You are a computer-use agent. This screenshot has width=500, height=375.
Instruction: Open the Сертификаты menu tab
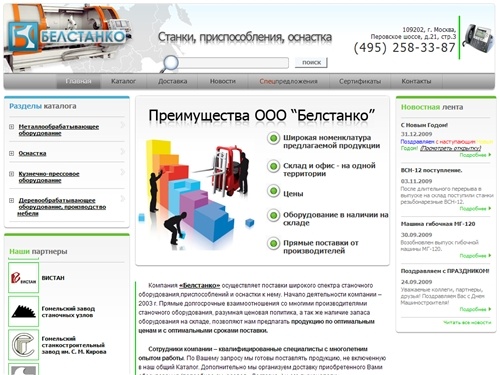point(360,81)
